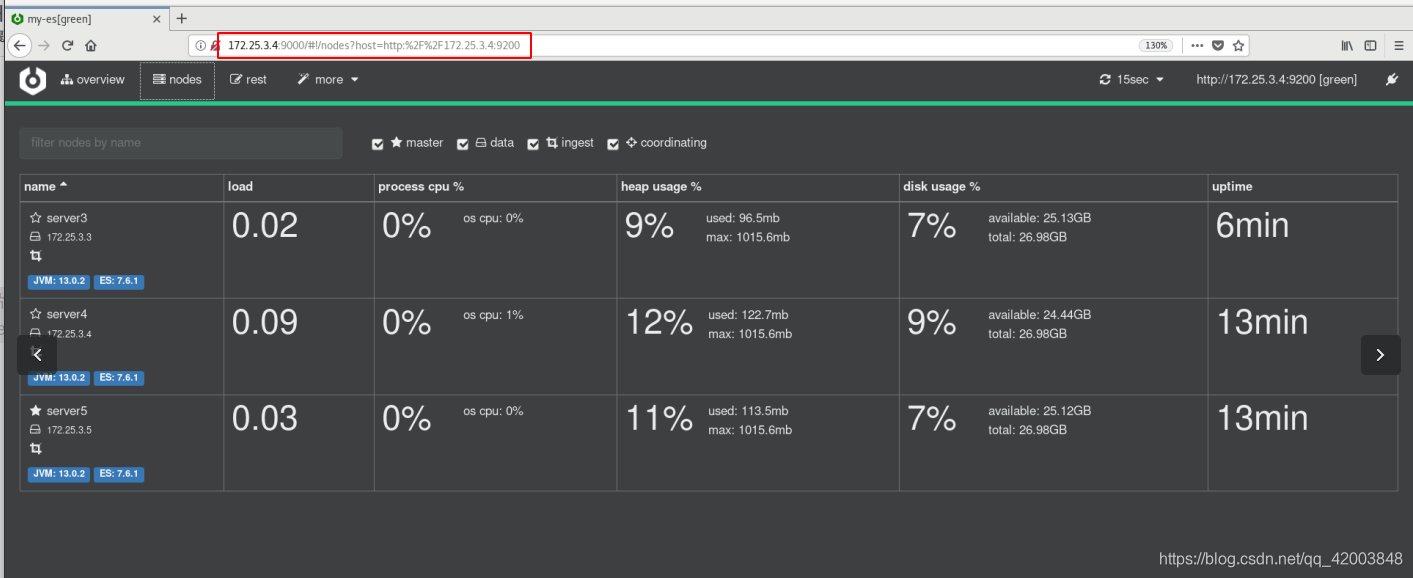The height and width of the screenshot is (578, 1413).
Task: Select the server3 node name
Action: [x=68, y=218]
